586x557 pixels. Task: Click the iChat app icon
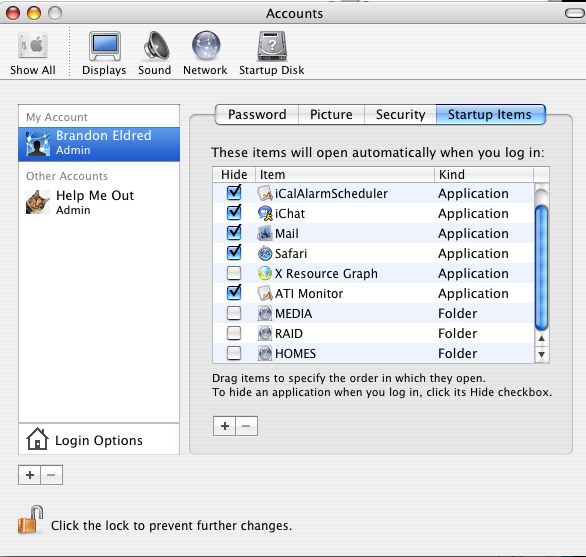coord(265,213)
